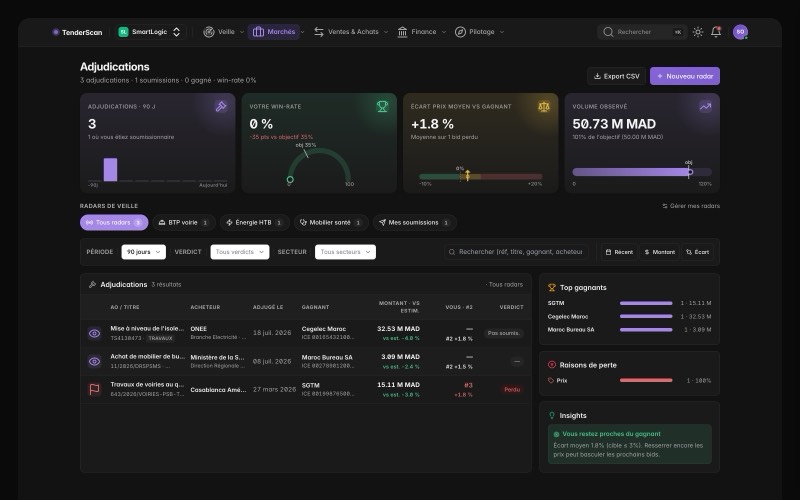Open the Ventes & Achats menu
This screenshot has height=500, width=800.
coord(351,32)
